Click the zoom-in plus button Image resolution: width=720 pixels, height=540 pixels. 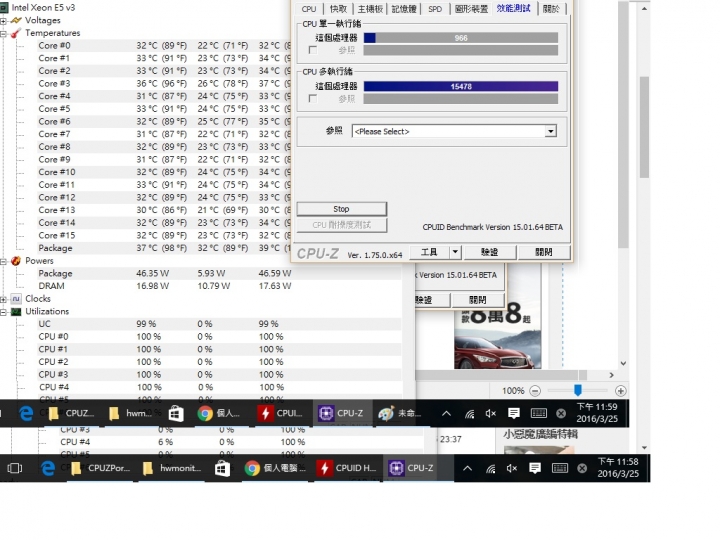point(621,391)
